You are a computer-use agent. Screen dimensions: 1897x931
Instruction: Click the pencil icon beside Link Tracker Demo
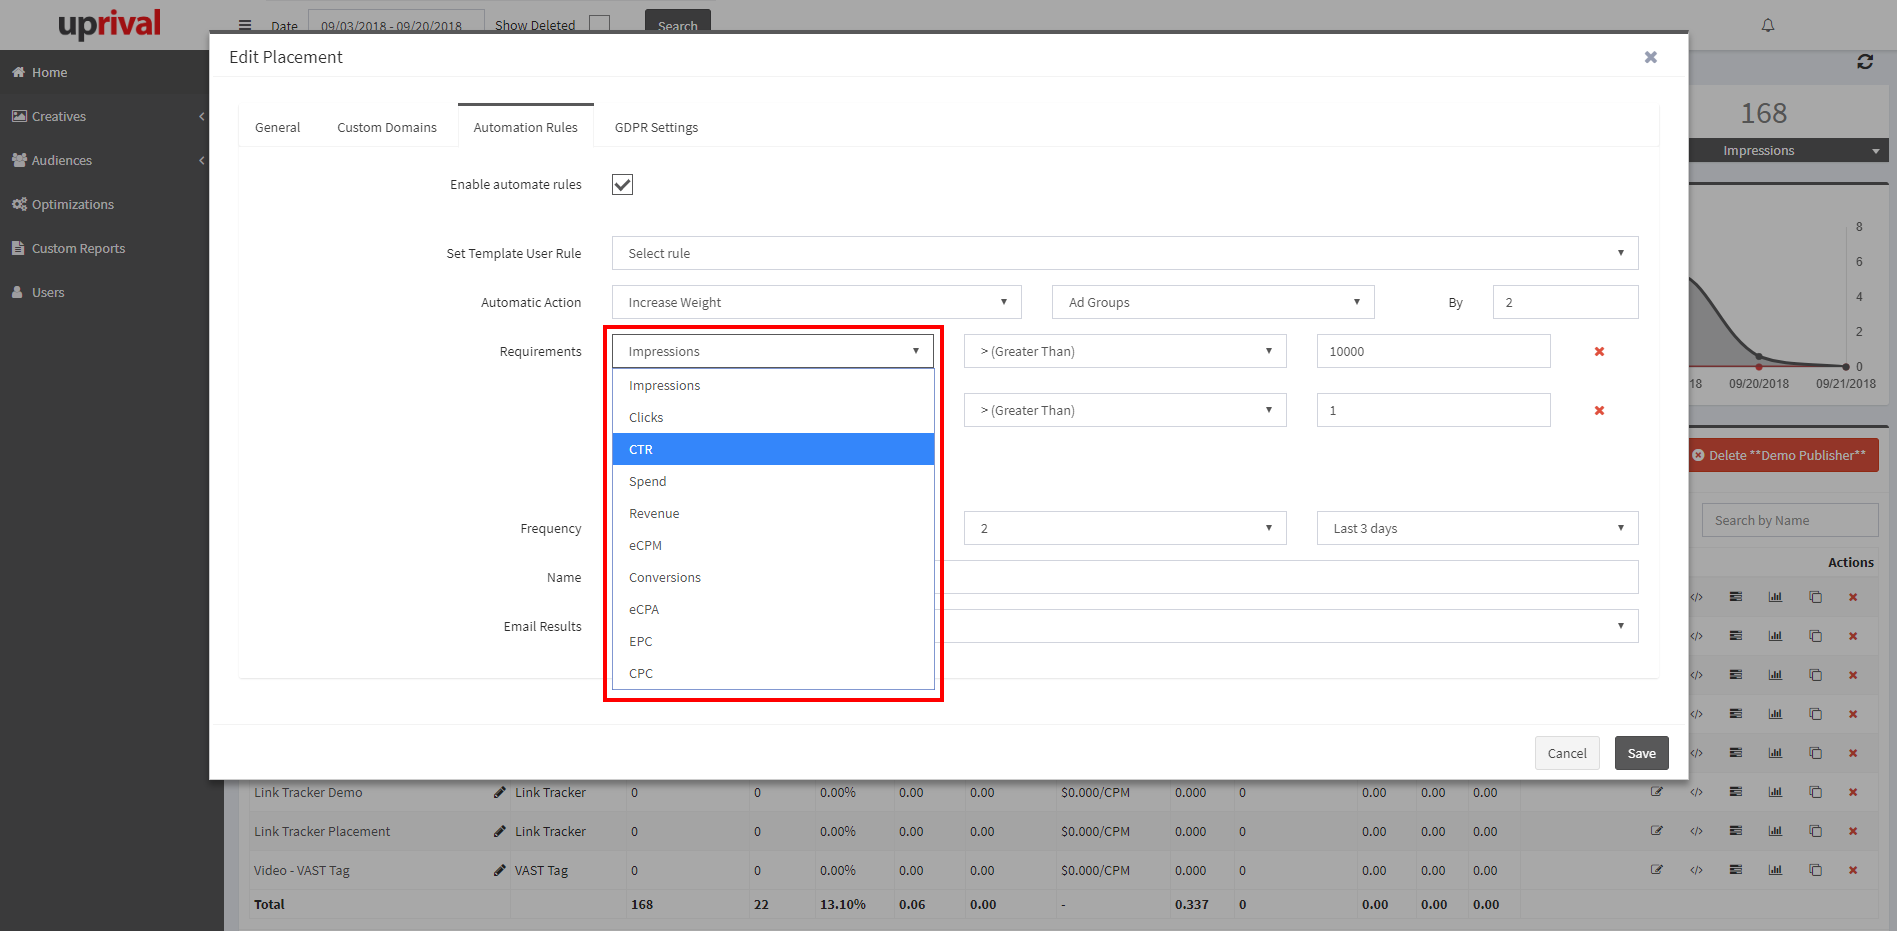point(499,792)
